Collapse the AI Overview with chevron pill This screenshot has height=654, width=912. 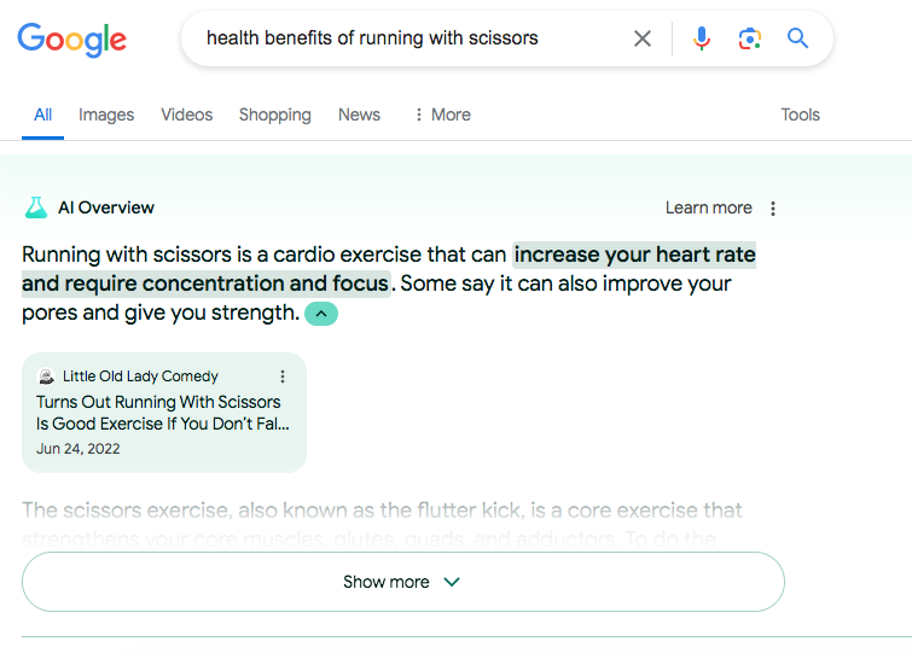(321, 314)
